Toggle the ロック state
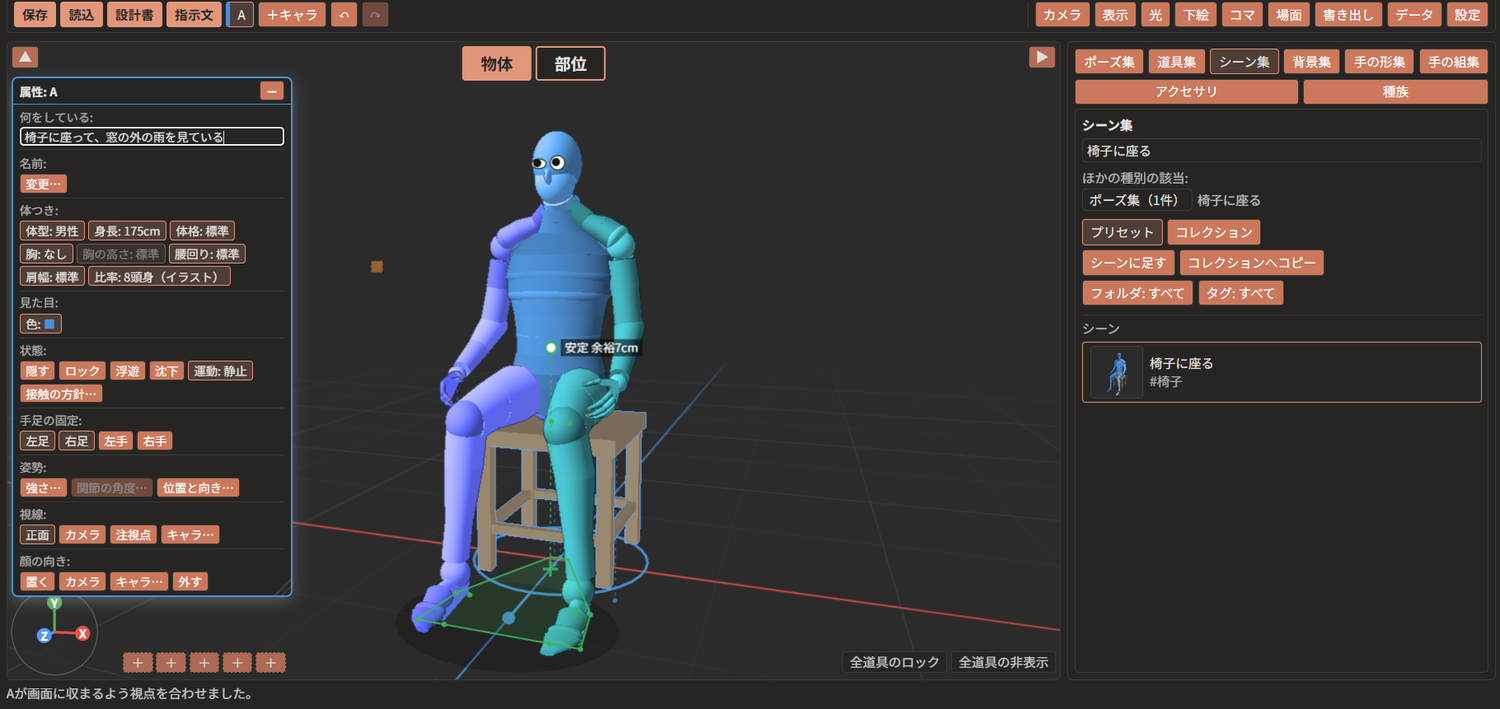The width and height of the screenshot is (1500, 709). click(x=82, y=371)
